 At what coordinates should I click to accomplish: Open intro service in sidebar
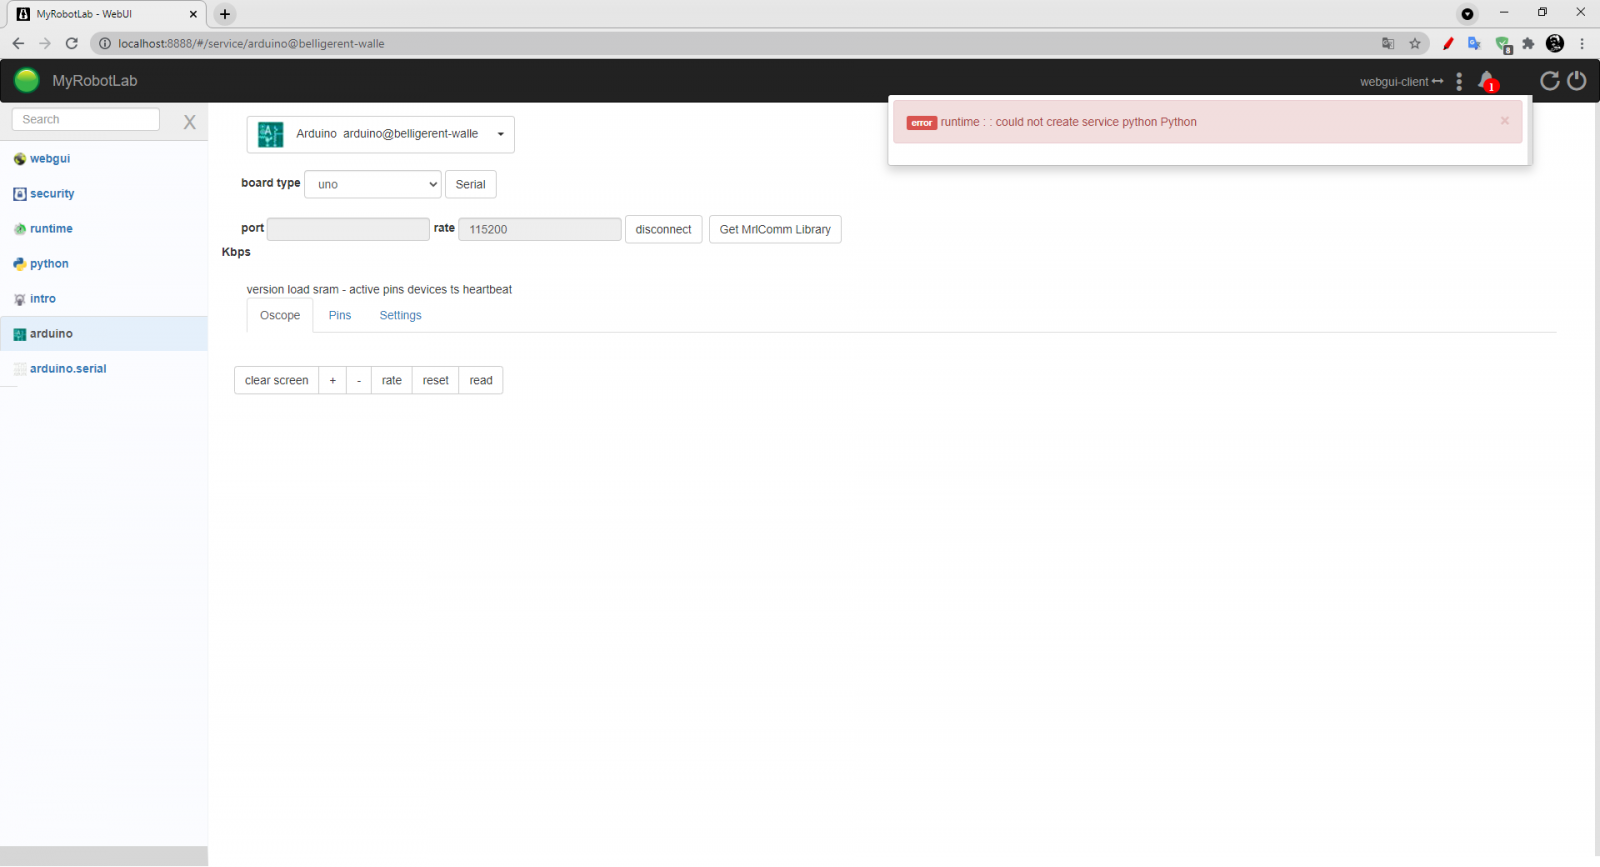[43, 299]
